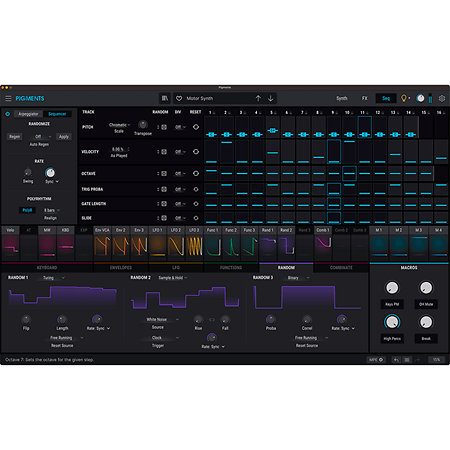Select the Sequencer mode
The width and height of the screenshot is (450, 450).
tap(57, 114)
